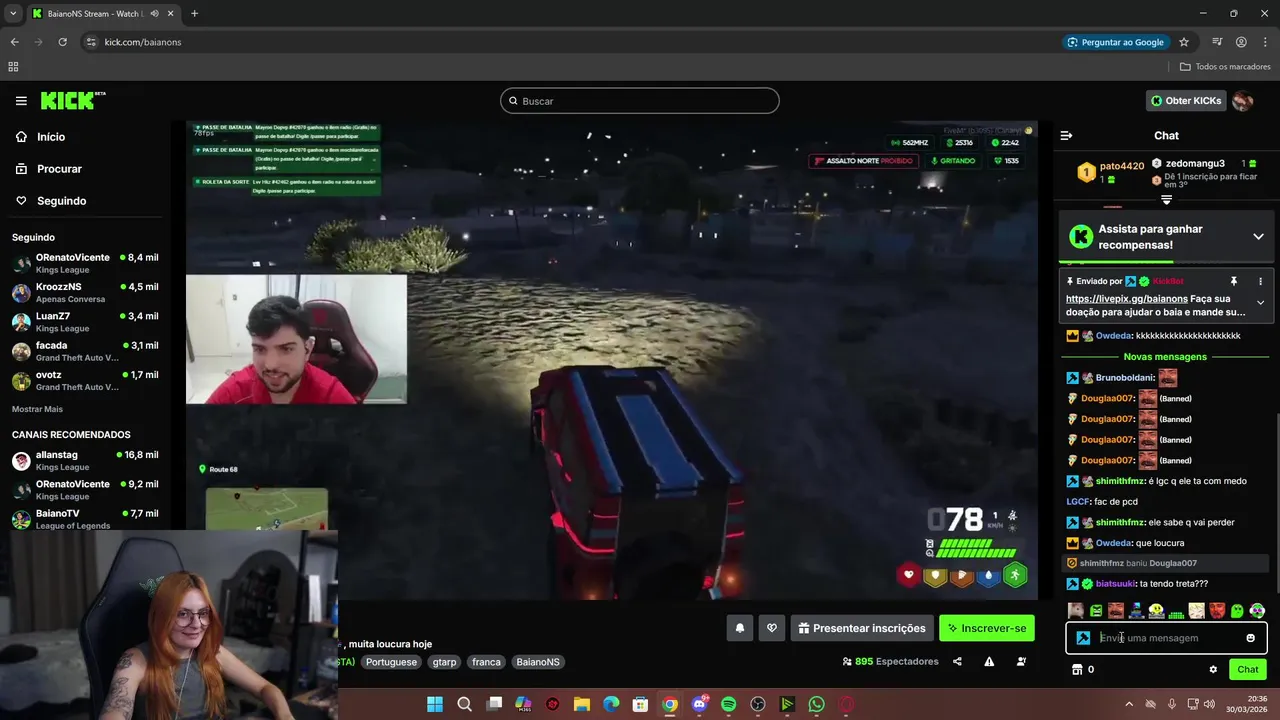Open the emoji picker in chat box

[x=1250, y=638]
